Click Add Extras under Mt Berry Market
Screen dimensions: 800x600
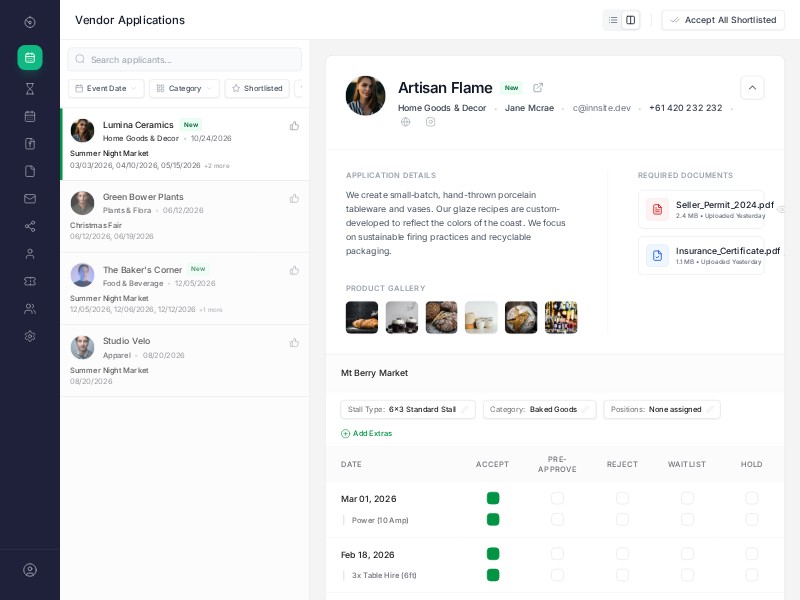(x=367, y=433)
